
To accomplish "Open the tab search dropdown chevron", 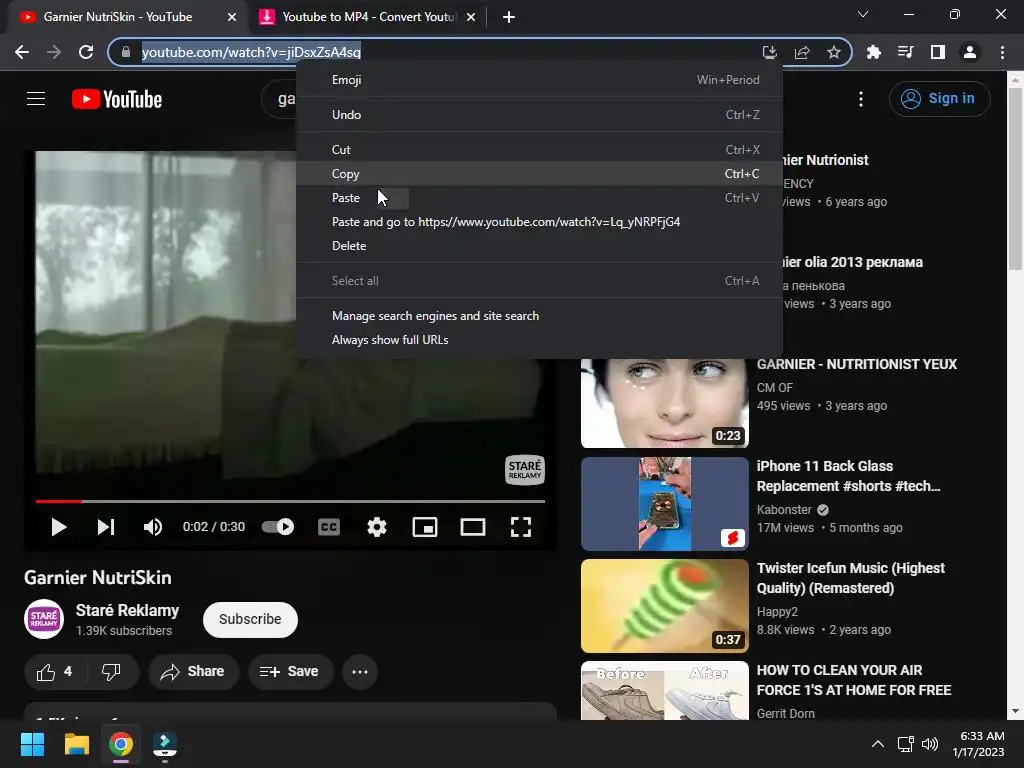I will coord(863,14).
